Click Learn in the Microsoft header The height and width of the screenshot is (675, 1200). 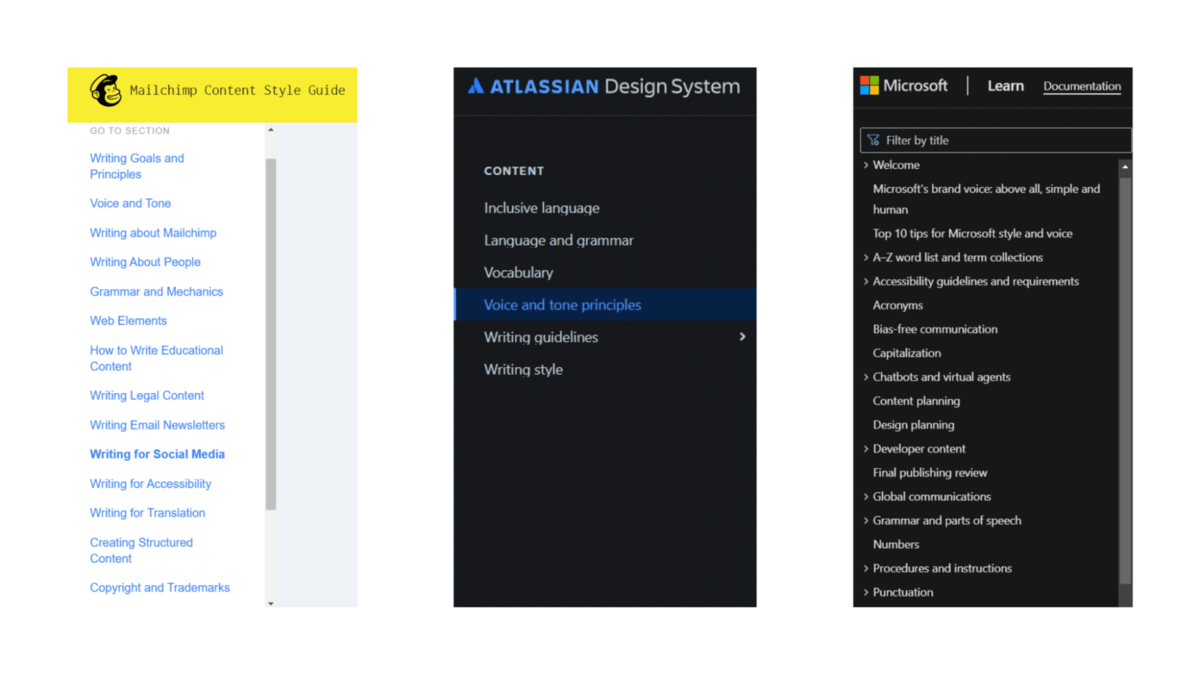[1005, 86]
